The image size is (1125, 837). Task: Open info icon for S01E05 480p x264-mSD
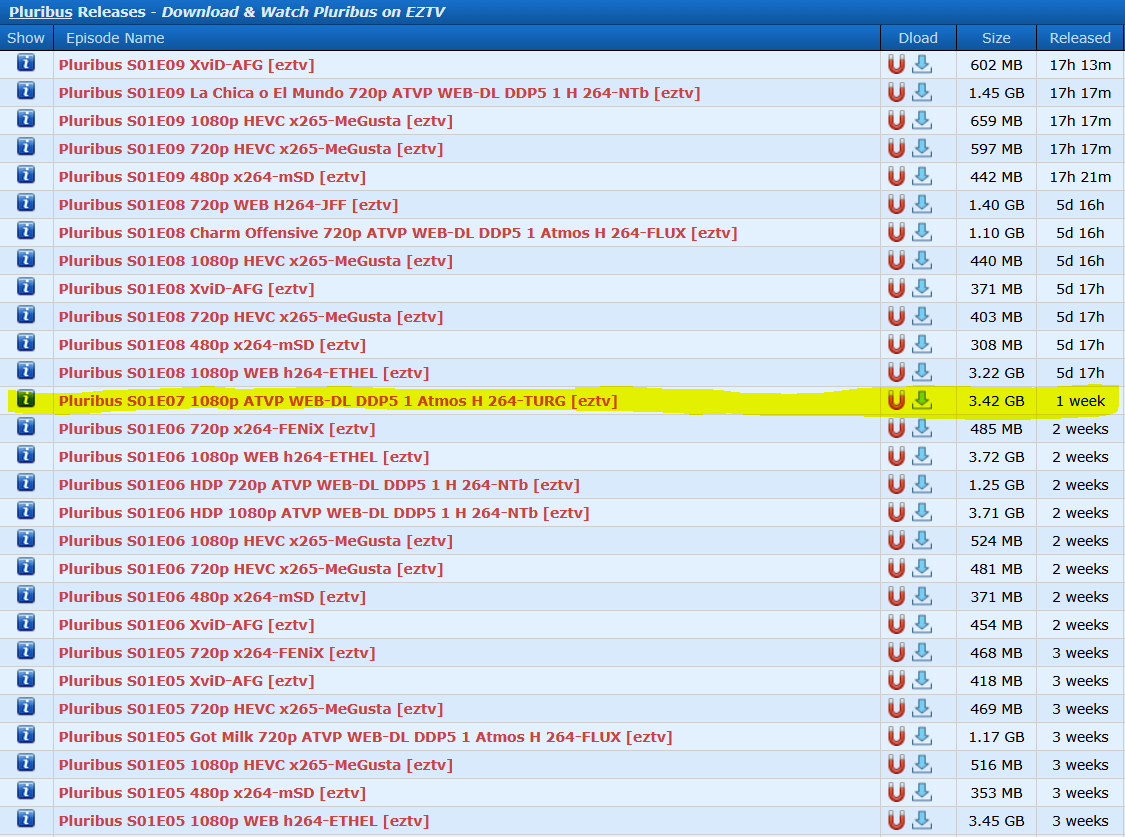point(26,790)
